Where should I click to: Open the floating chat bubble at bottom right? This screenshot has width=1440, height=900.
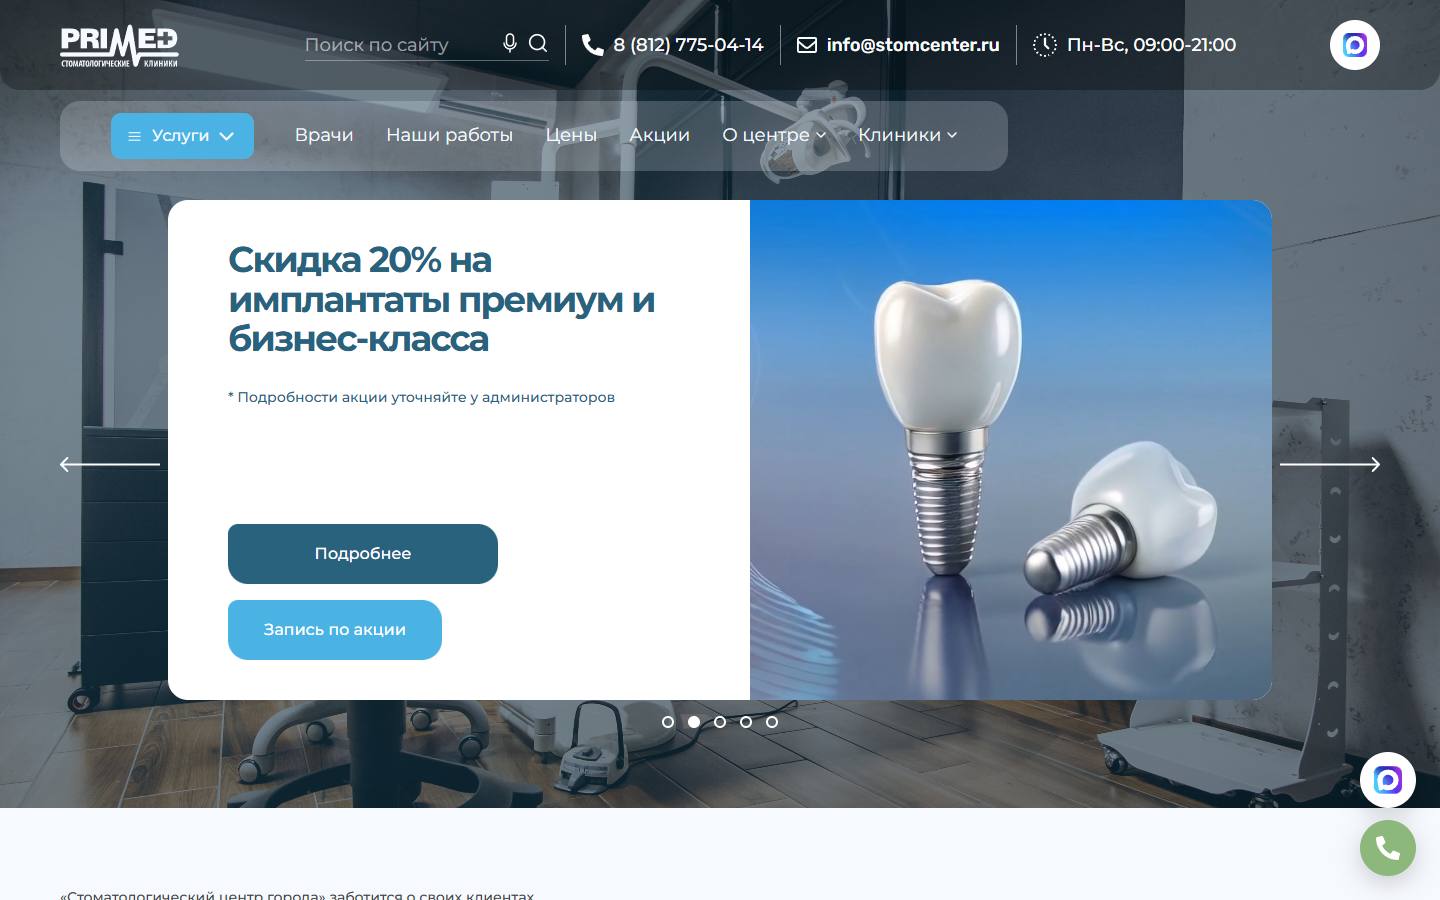[1388, 780]
